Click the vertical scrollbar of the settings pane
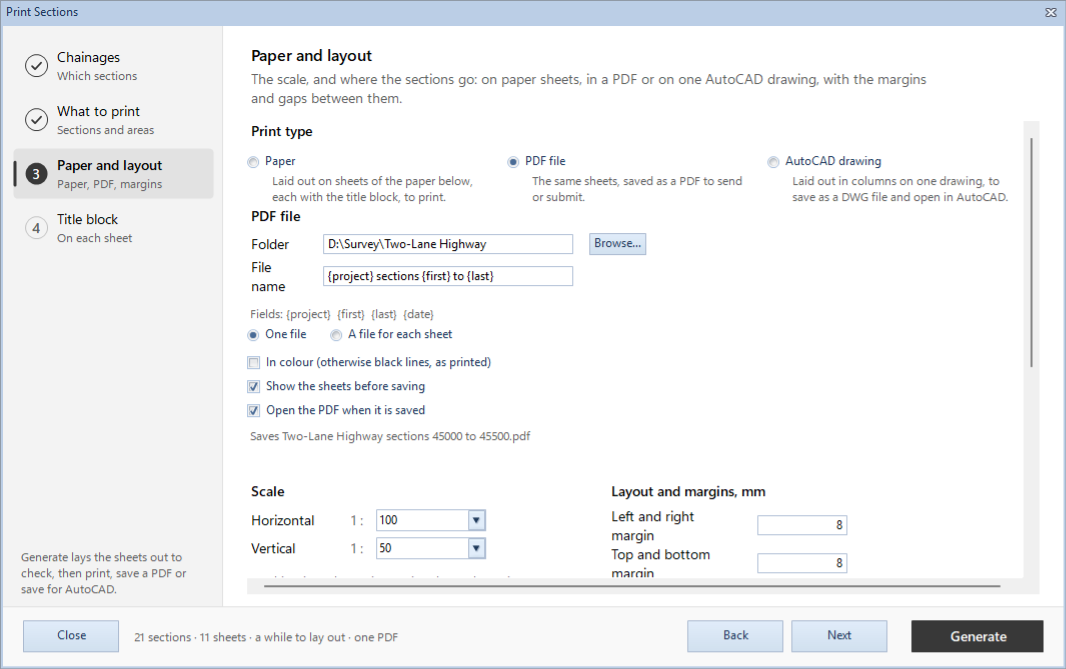 click(x=1031, y=253)
